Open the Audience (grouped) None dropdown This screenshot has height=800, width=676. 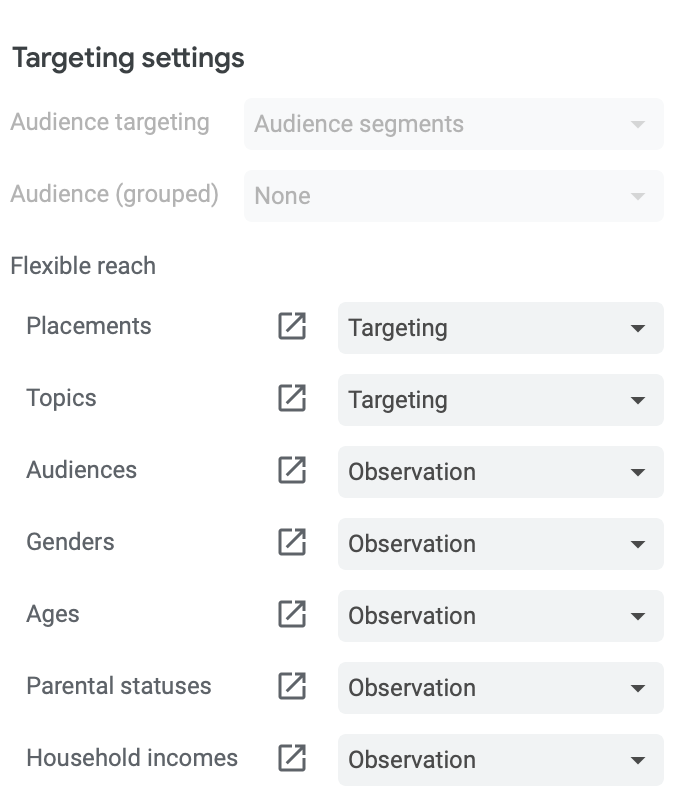point(454,196)
